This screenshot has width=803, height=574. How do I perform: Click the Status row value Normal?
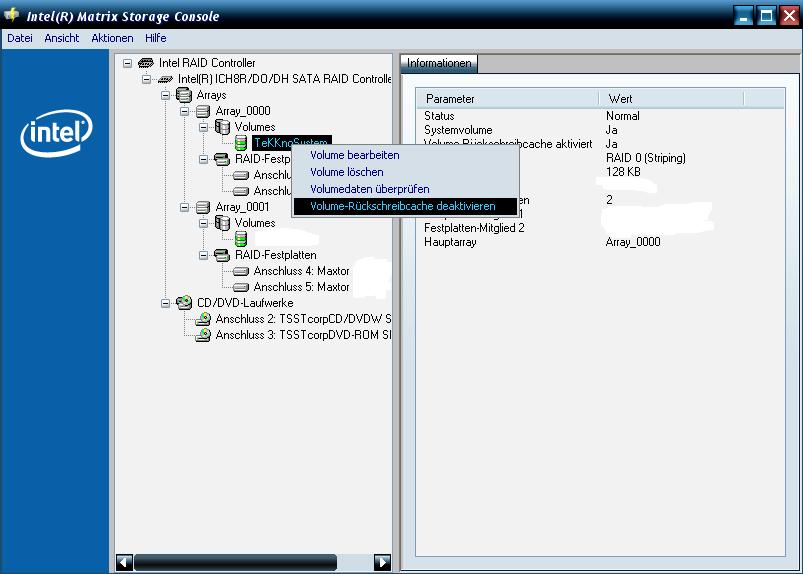point(623,116)
